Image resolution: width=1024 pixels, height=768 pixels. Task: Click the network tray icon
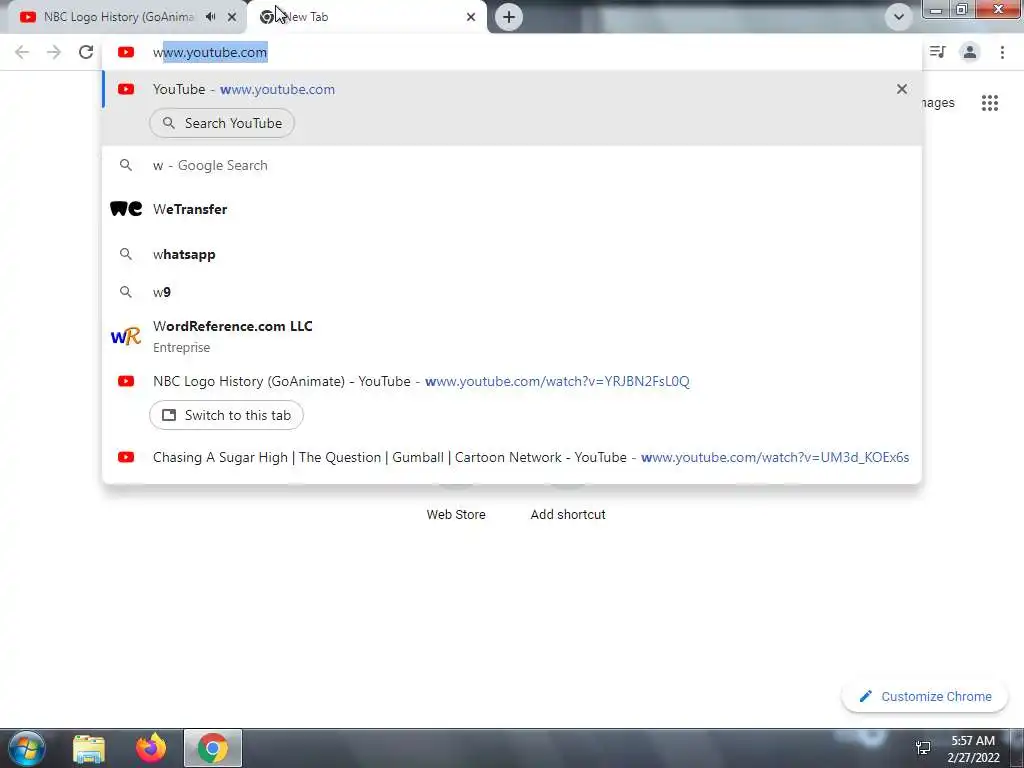click(x=923, y=748)
